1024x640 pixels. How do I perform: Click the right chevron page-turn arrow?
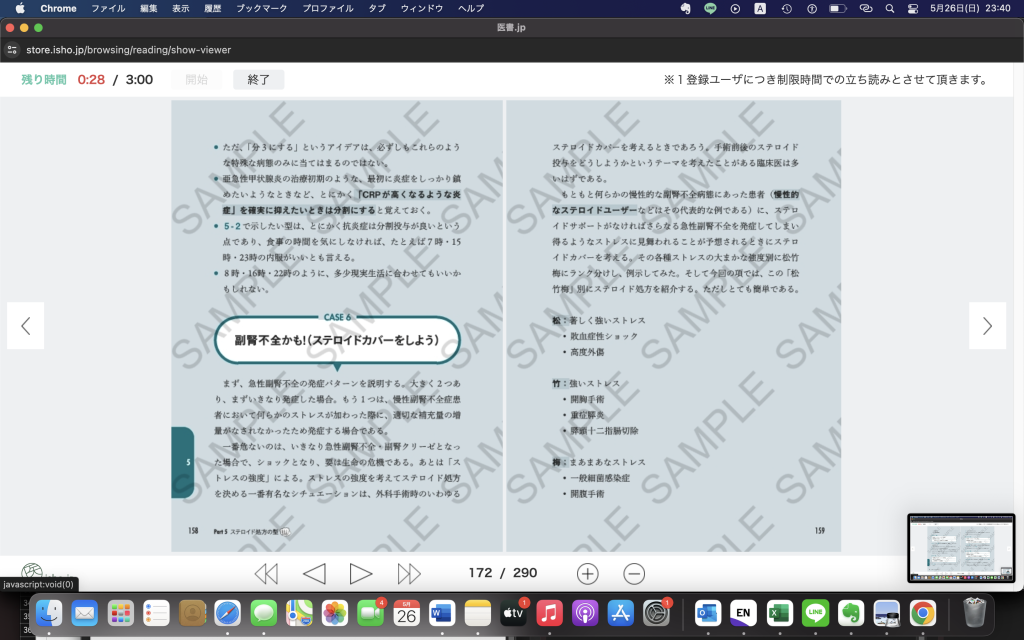click(x=987, y=326)
